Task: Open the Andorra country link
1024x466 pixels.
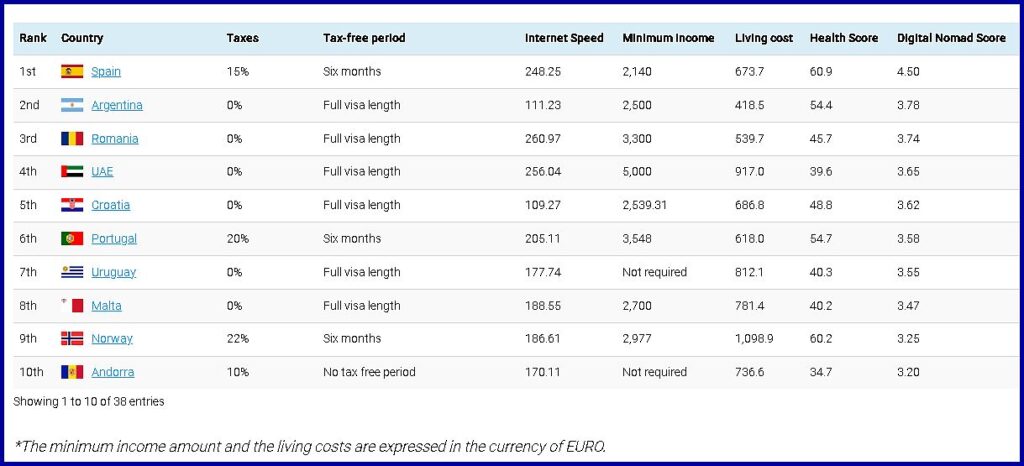Action: [113, 372]
